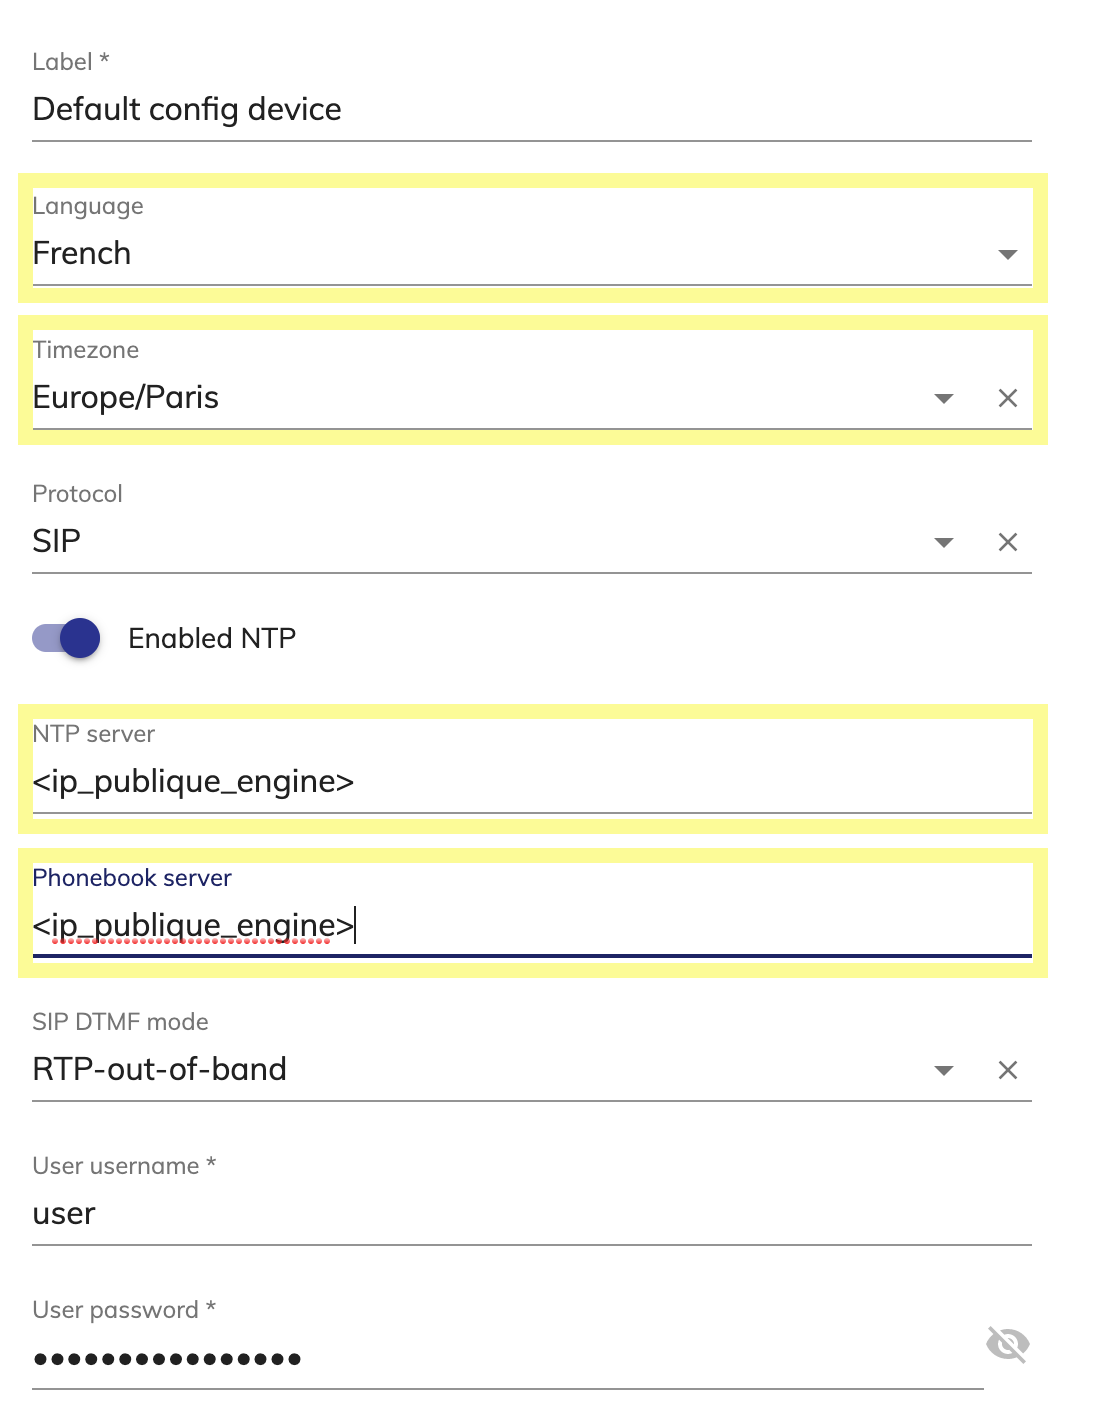
Task: Click the Europe/Paris timezone value
Action: tap(126, 397)
